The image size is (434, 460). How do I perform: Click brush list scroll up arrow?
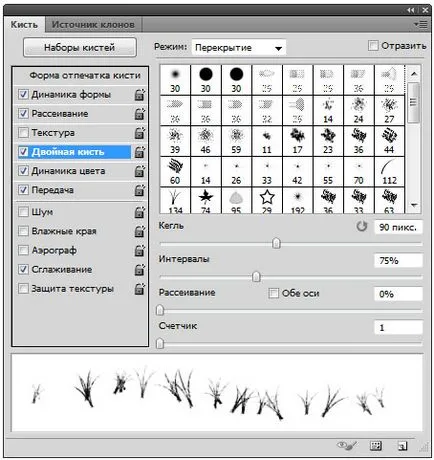[414, 74]
